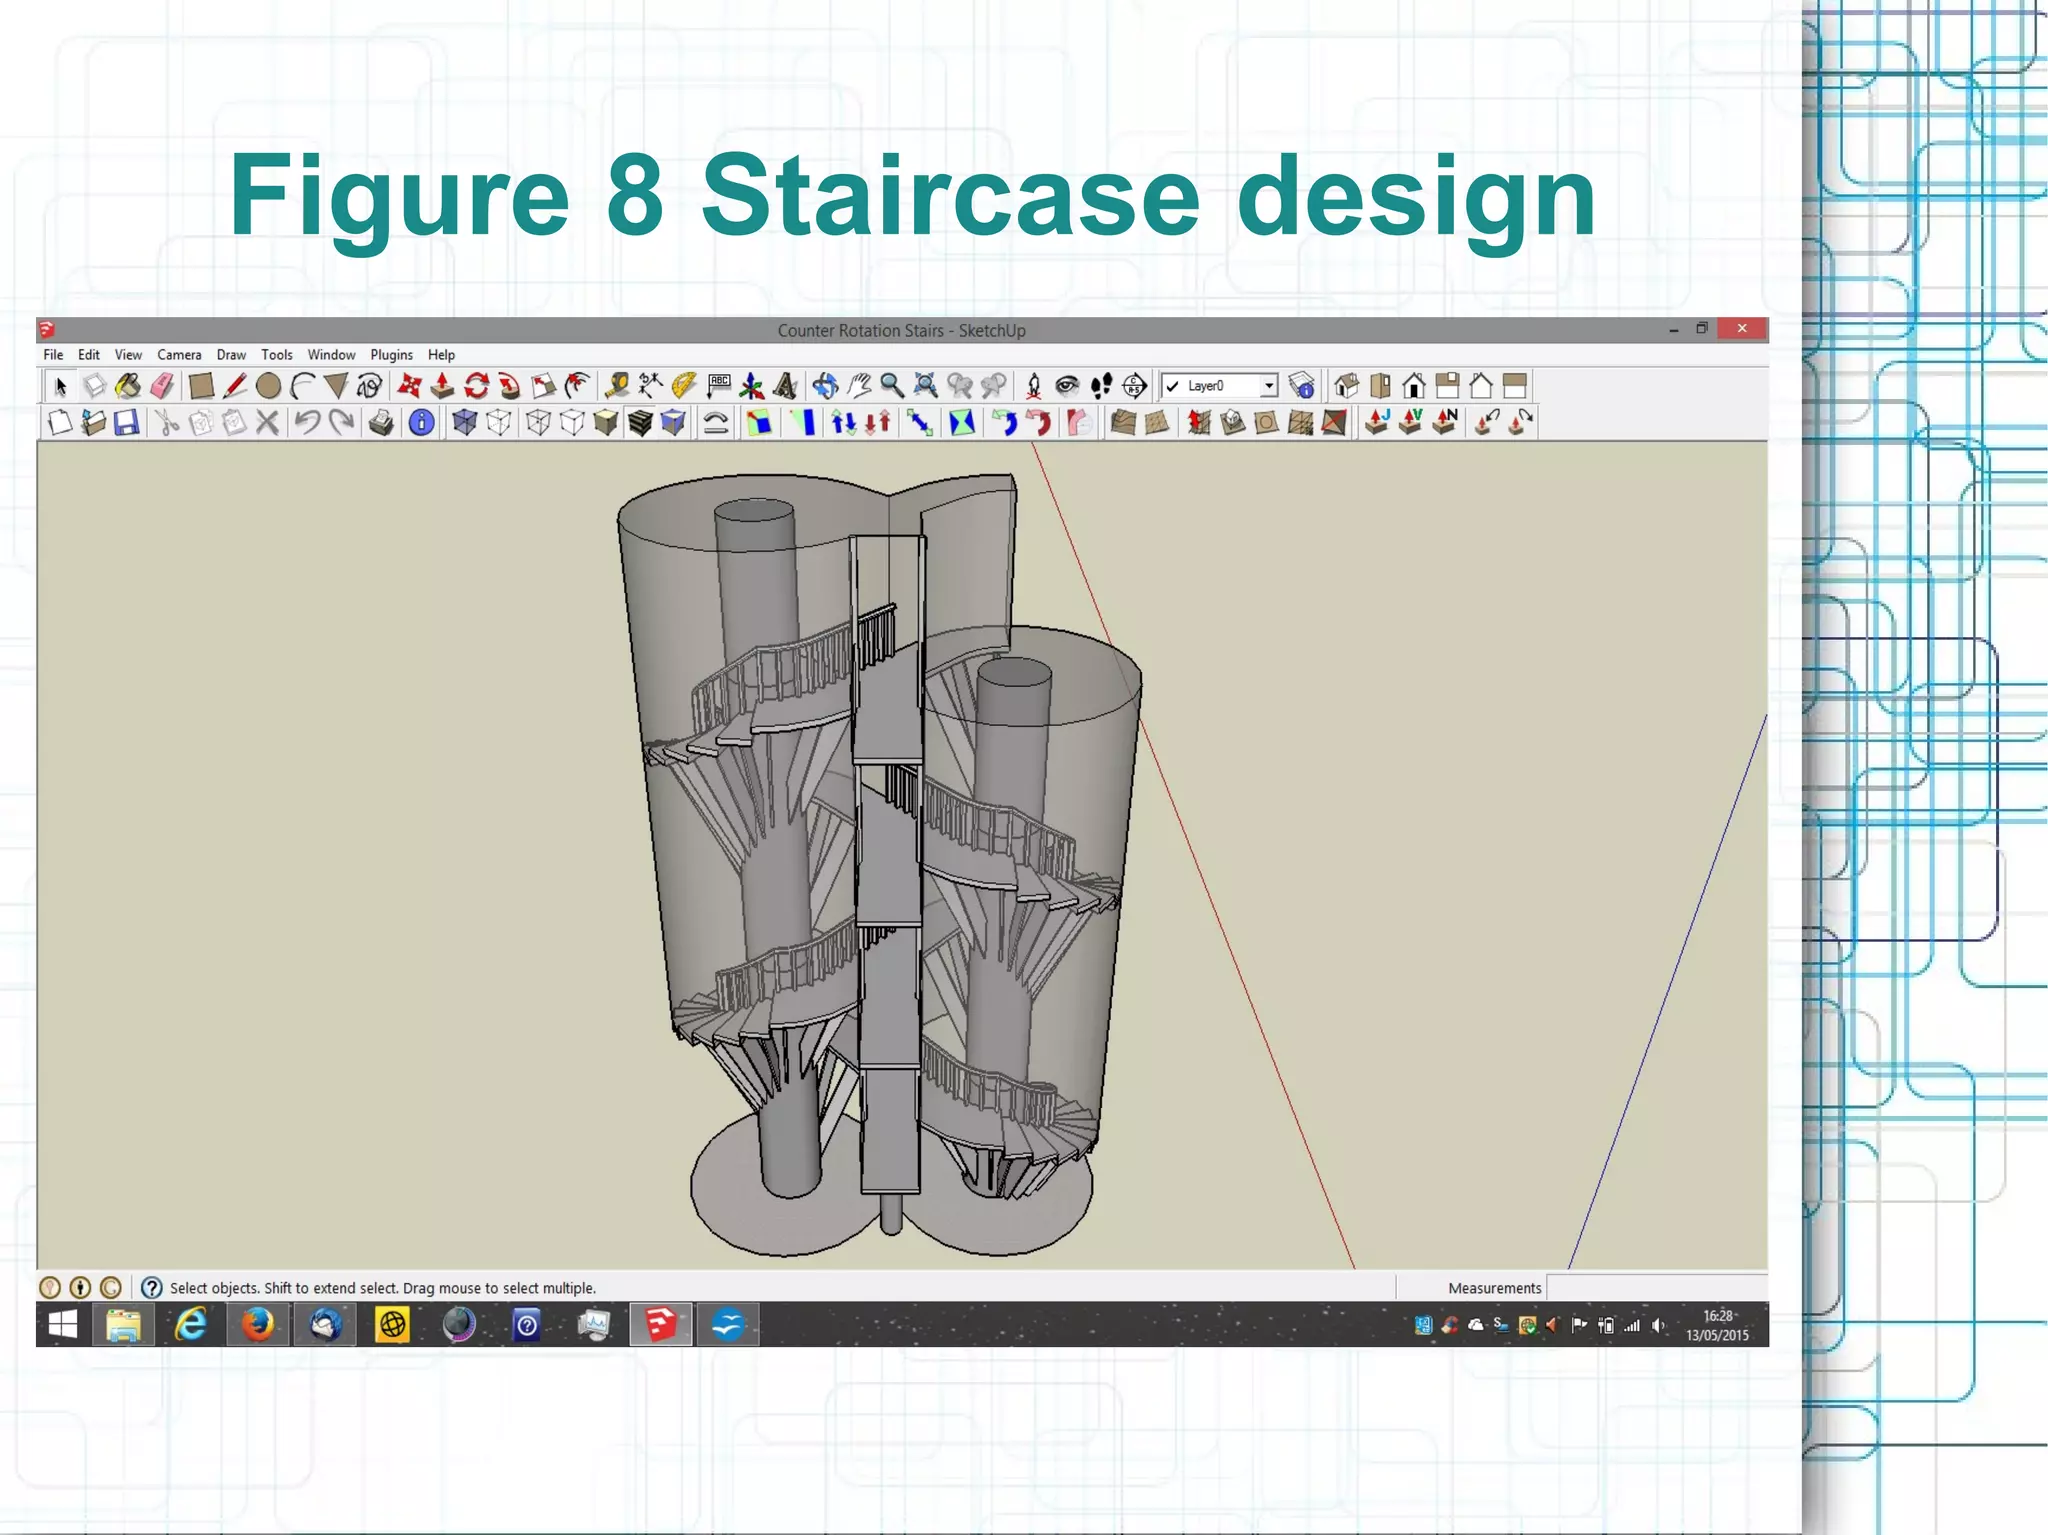Toggle Back Edges style
The image size is (2048, 1535).
(498, 423)
